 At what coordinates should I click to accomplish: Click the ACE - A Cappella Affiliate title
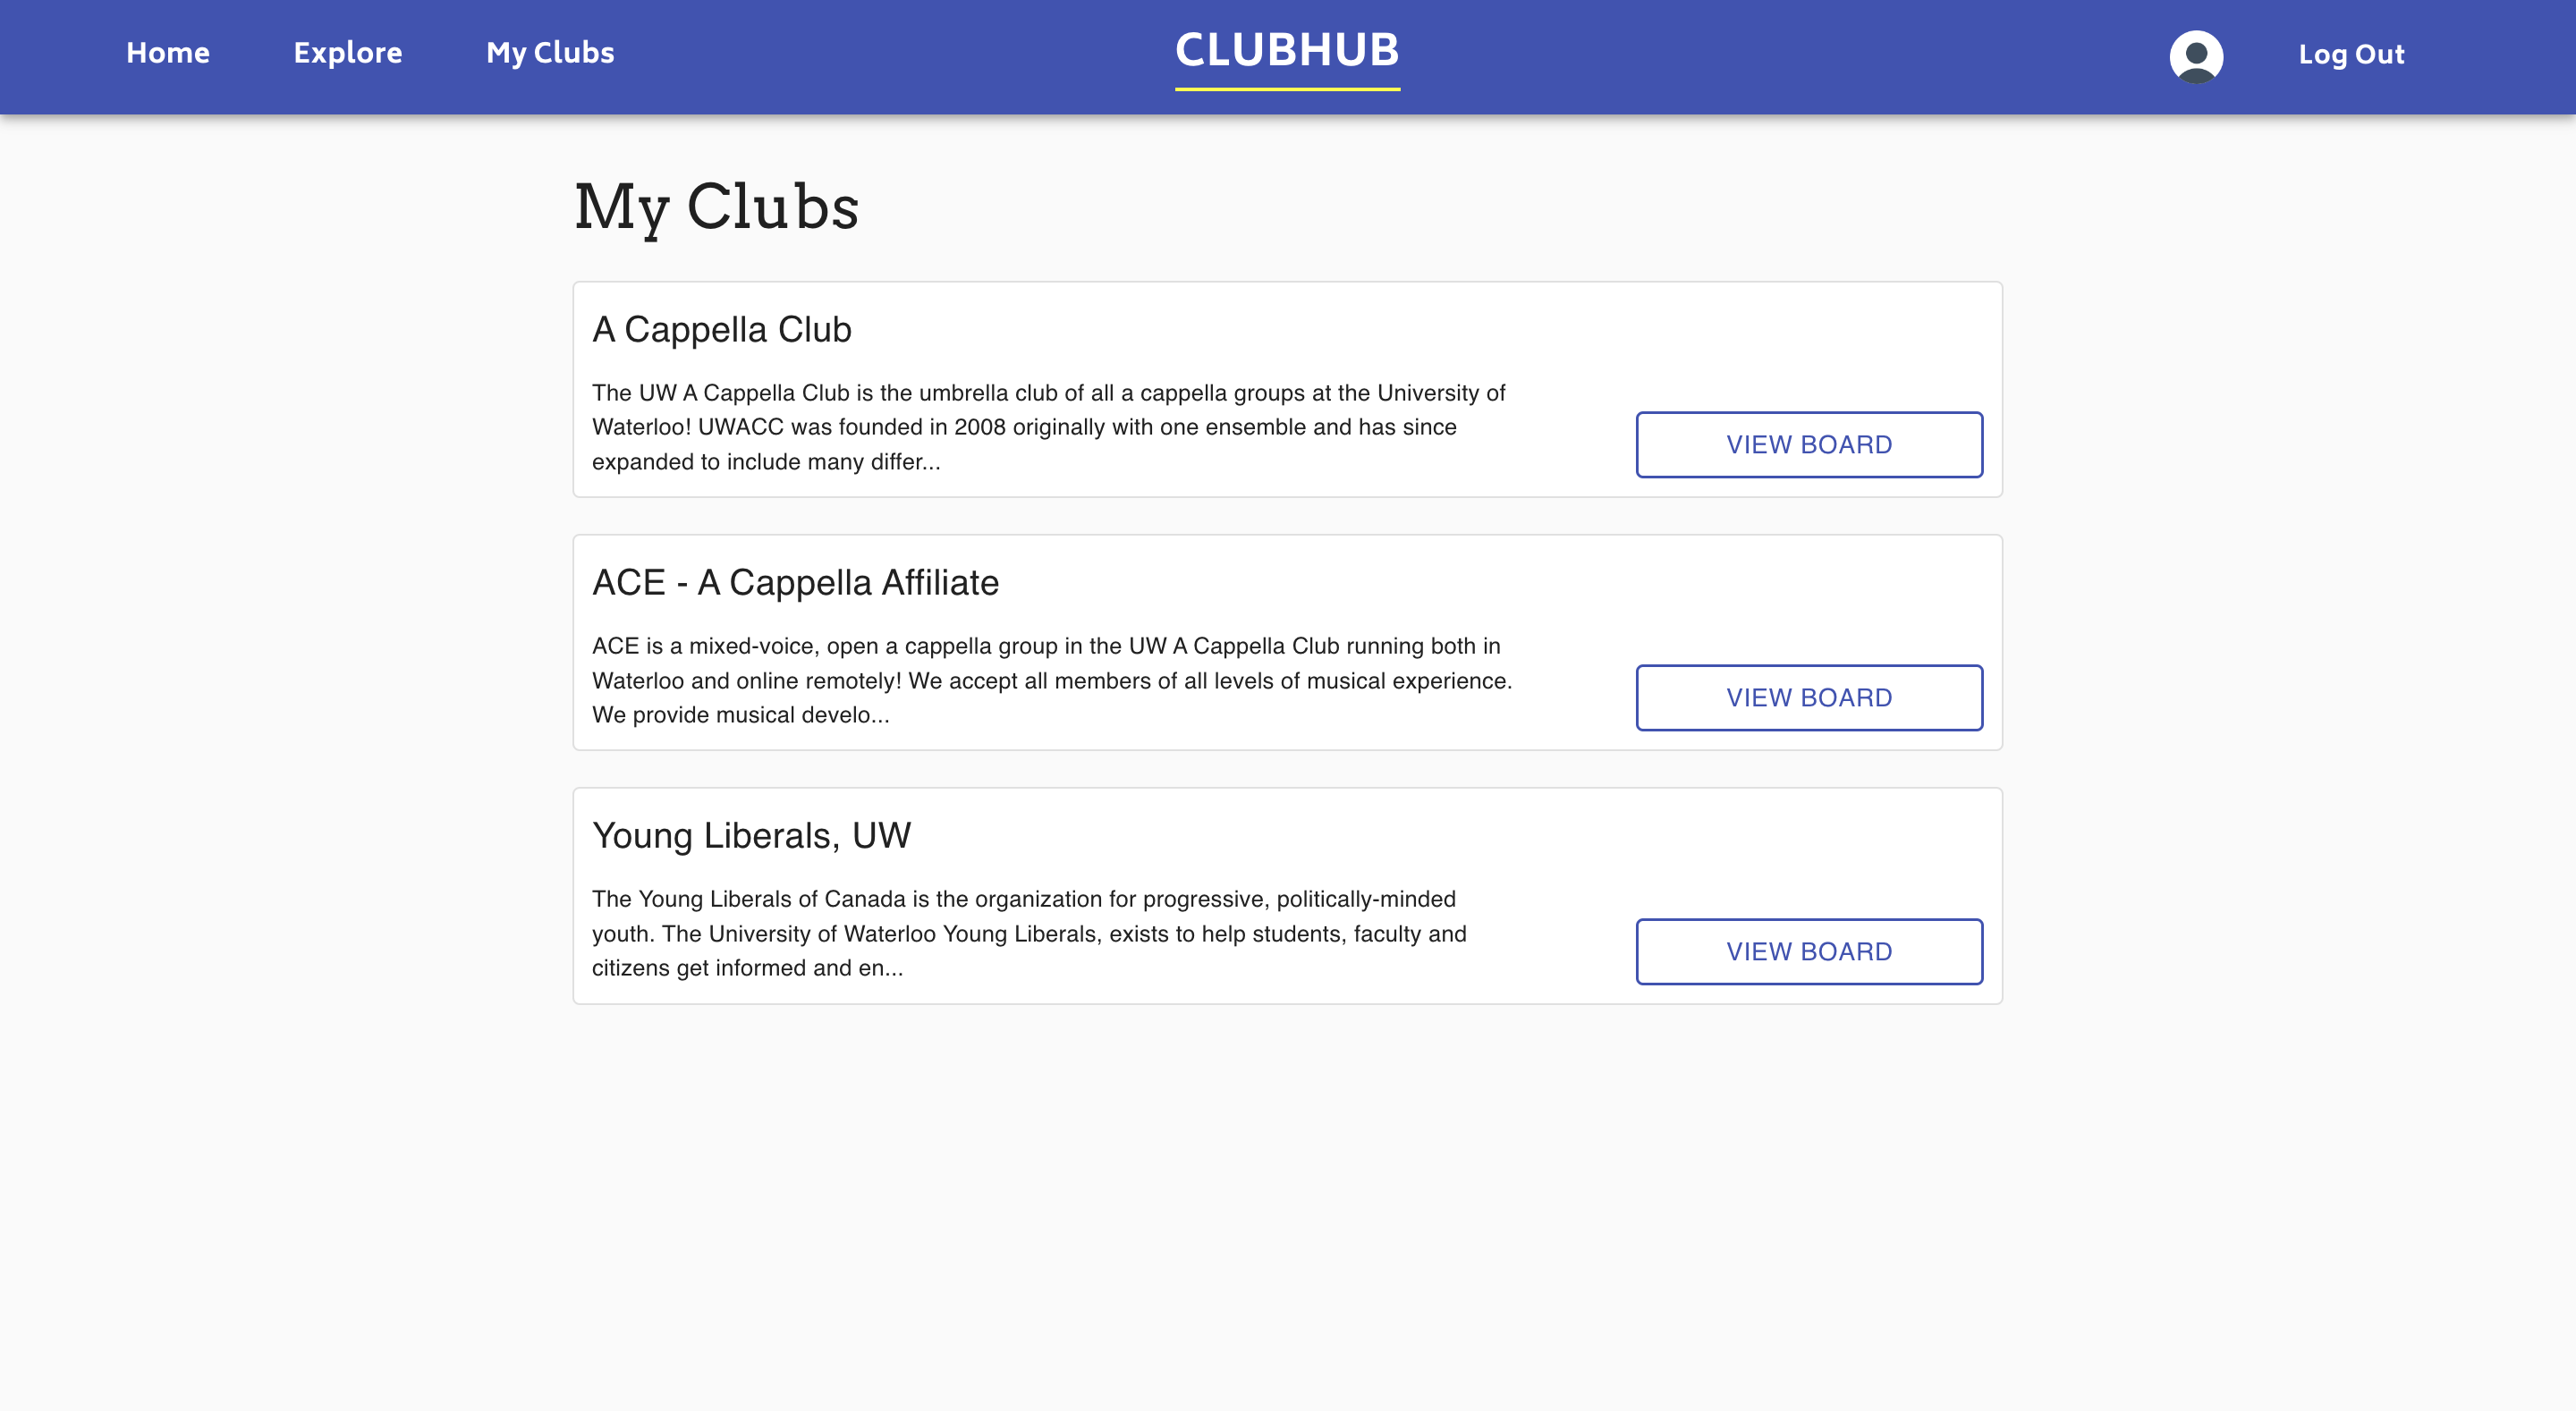[x=795, y=582]
